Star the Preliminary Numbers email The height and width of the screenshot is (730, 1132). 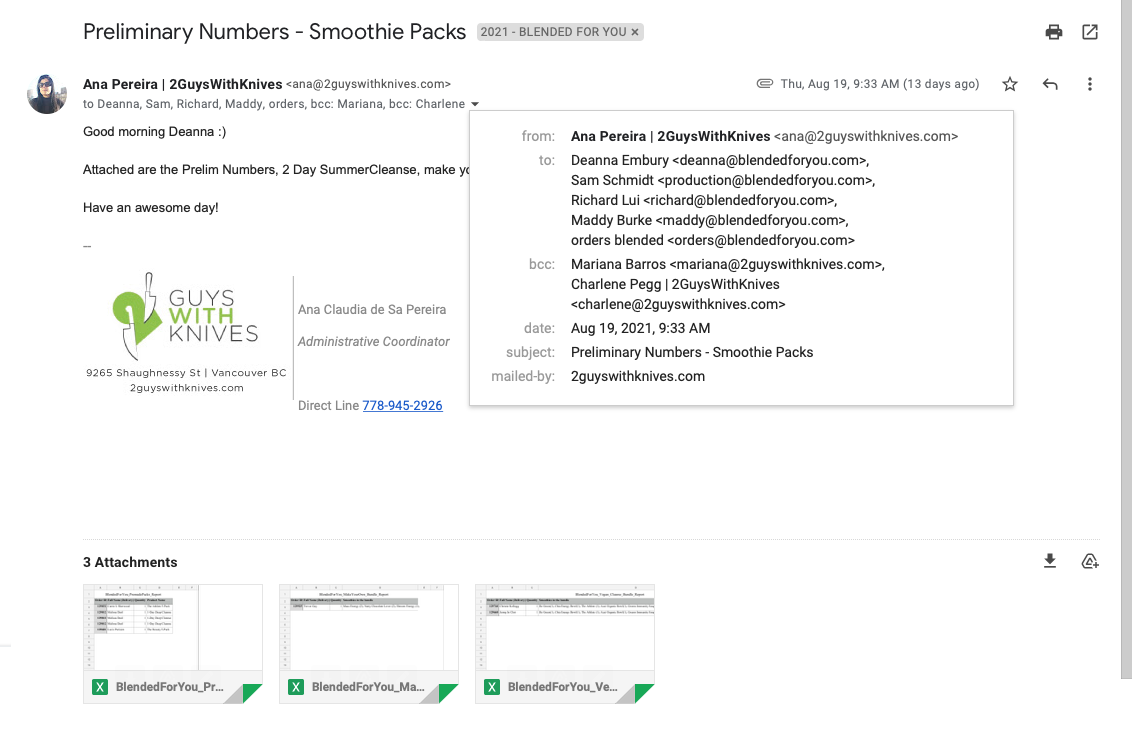[1010, 85]
